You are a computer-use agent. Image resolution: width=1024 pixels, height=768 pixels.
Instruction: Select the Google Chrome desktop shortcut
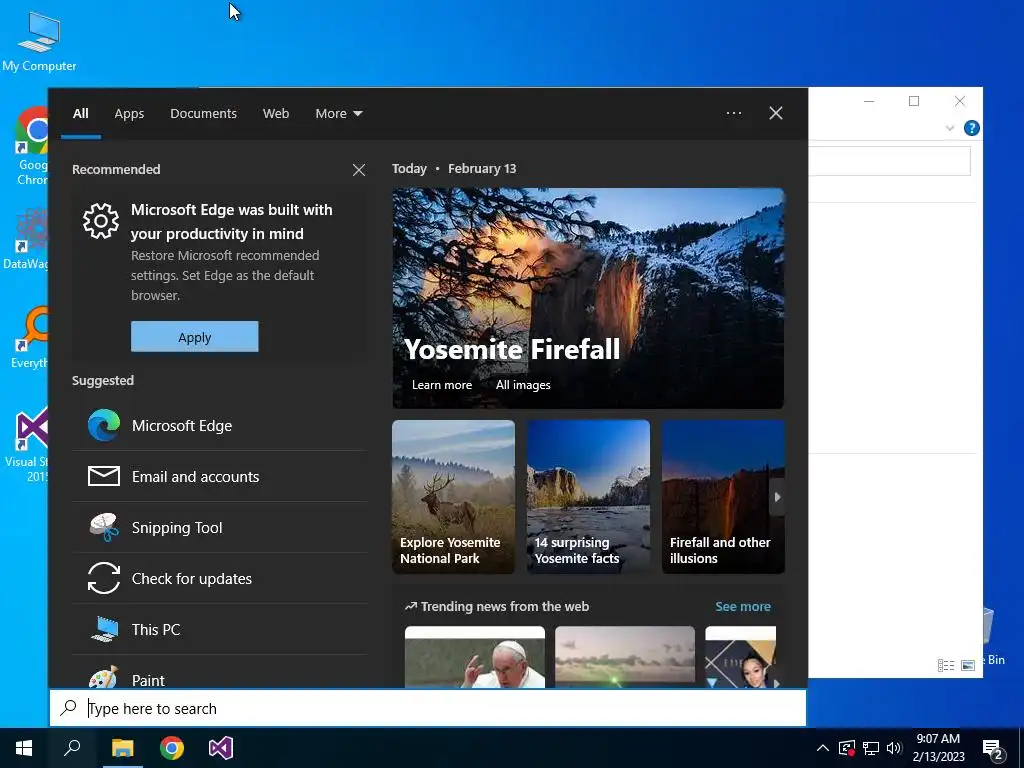pos(31,147)
